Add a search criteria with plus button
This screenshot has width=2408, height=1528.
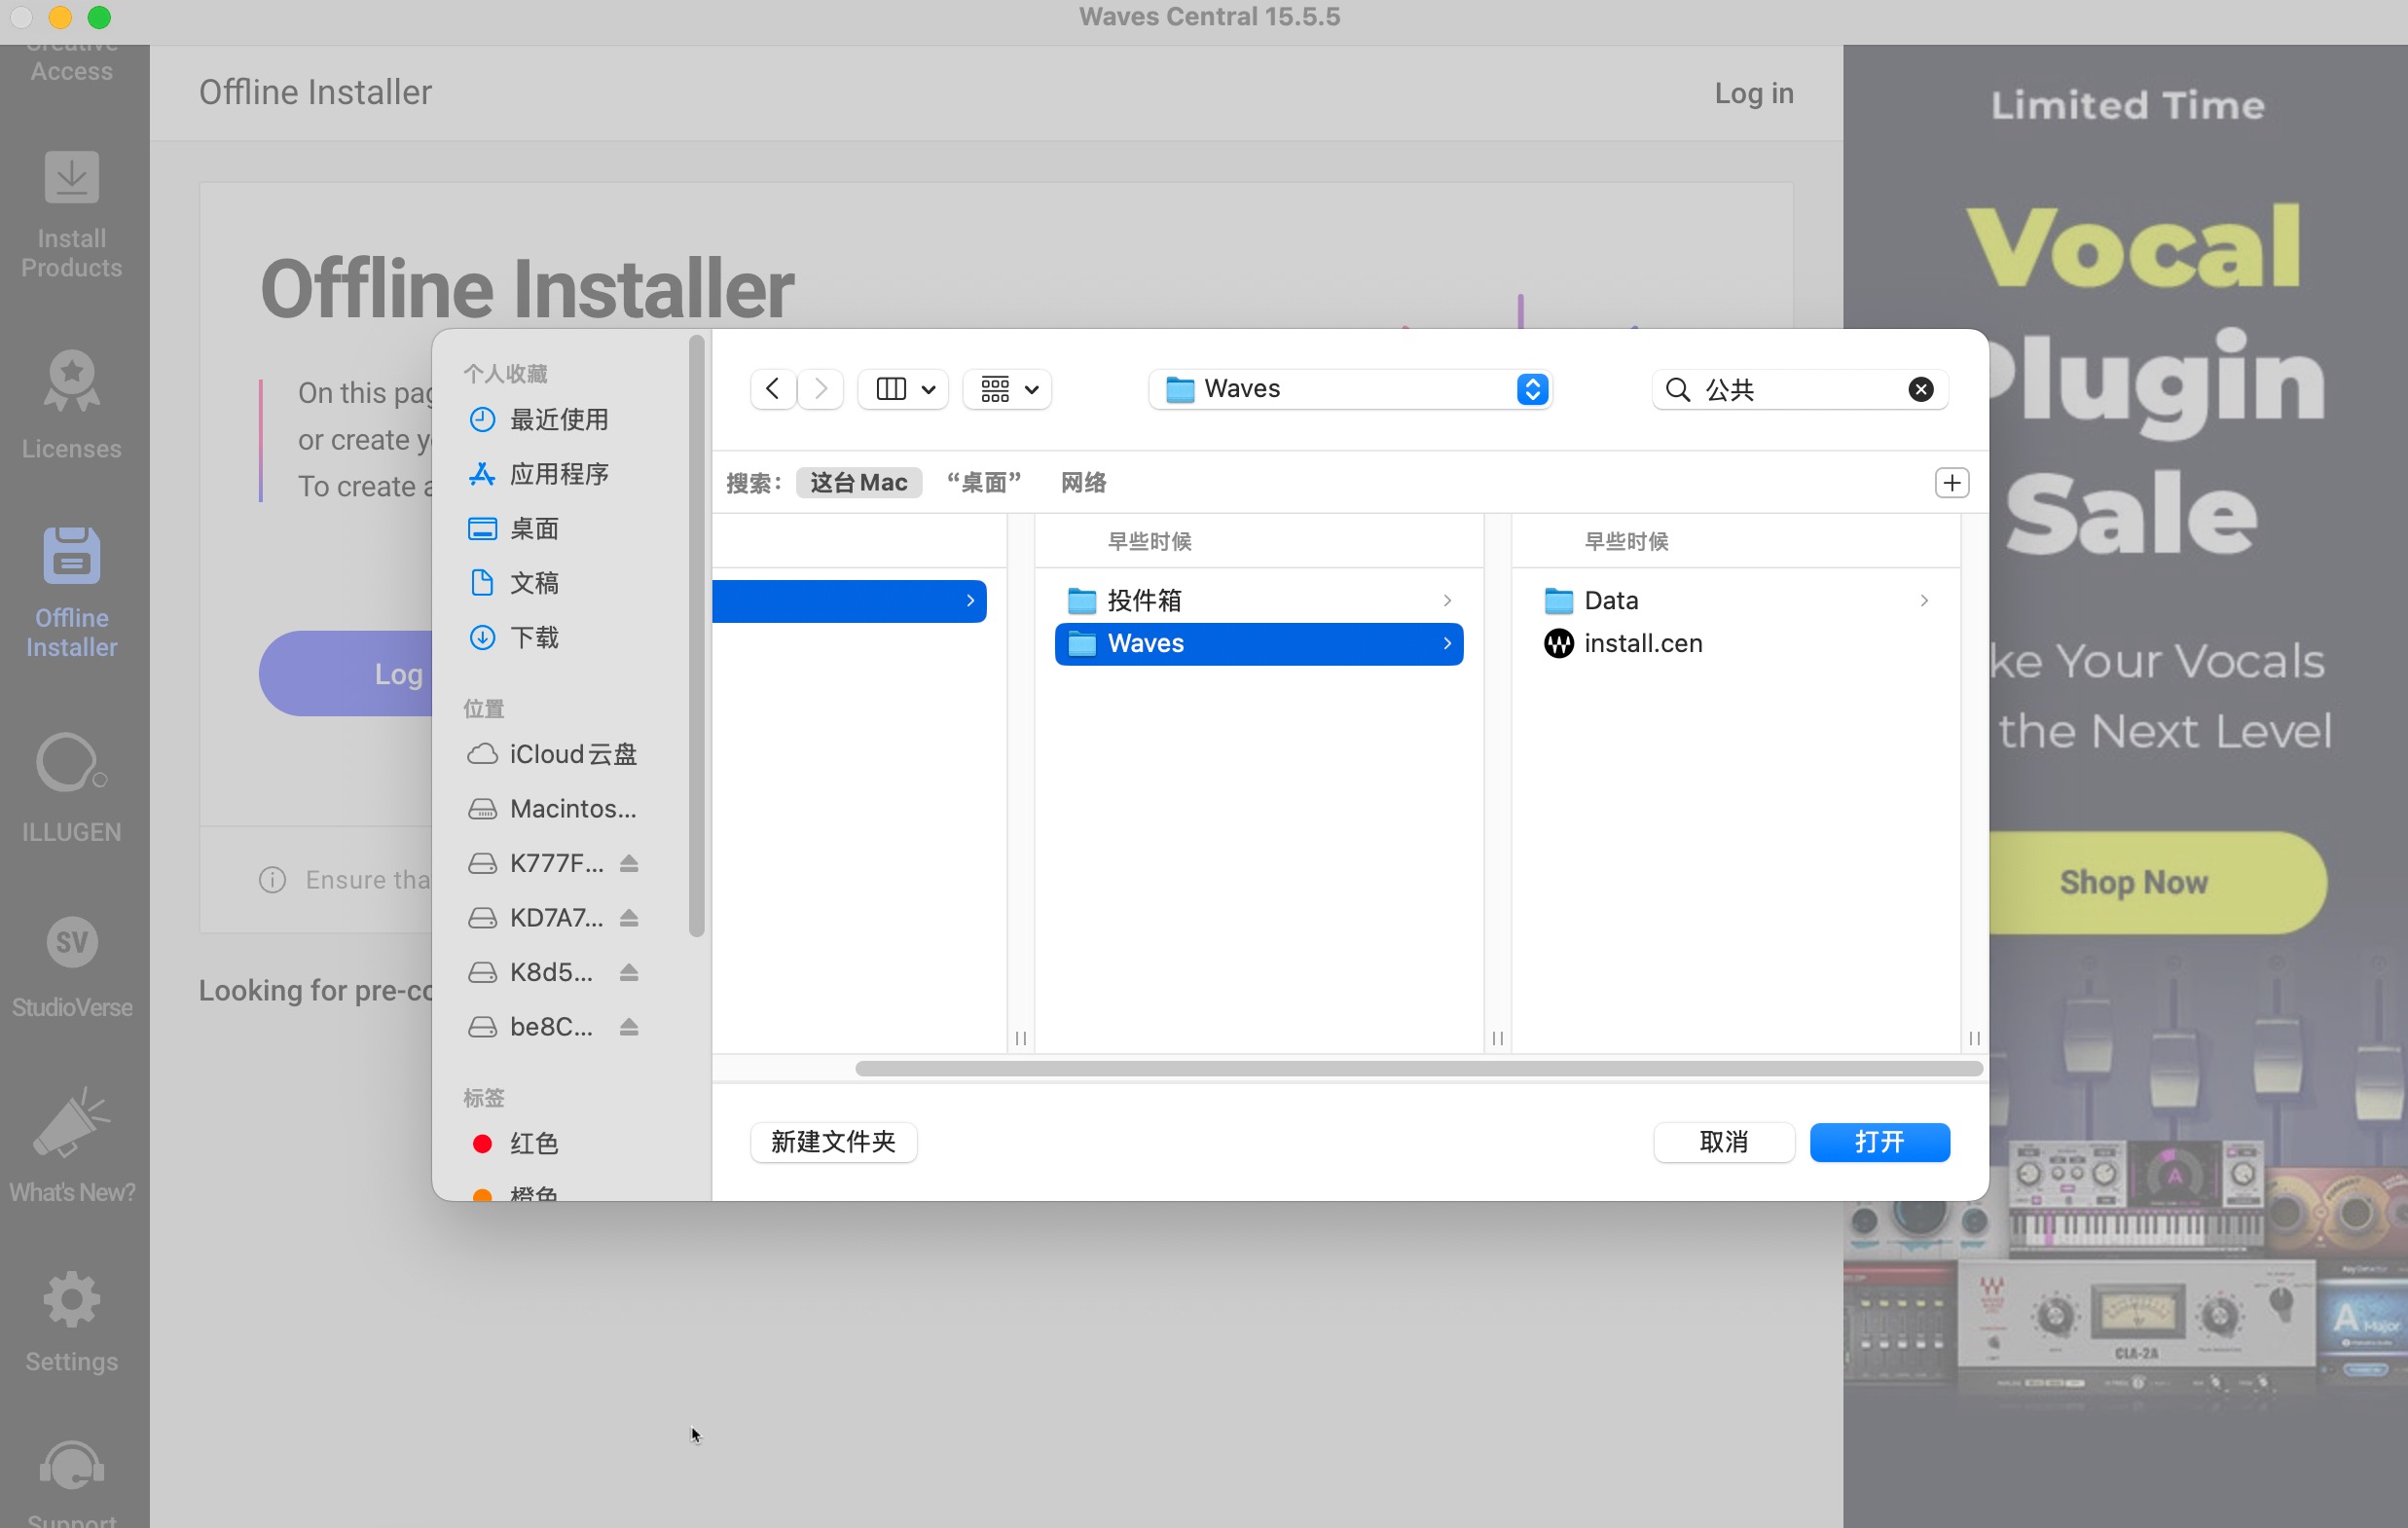pos(1951,483)
